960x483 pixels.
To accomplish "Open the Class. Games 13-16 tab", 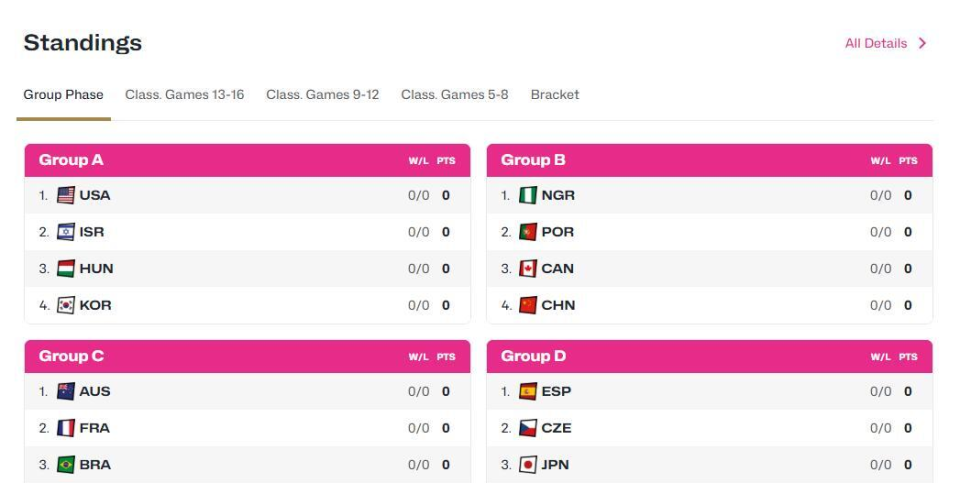I will tap(184, 95).
